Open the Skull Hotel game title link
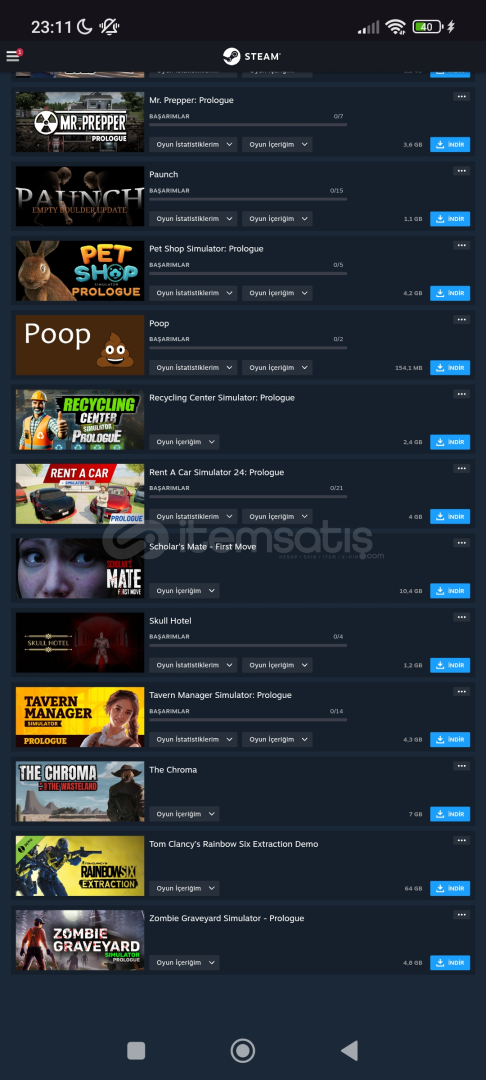This screenshot has width=486, height=1080. pyautogui.click(x=171, y=621)
